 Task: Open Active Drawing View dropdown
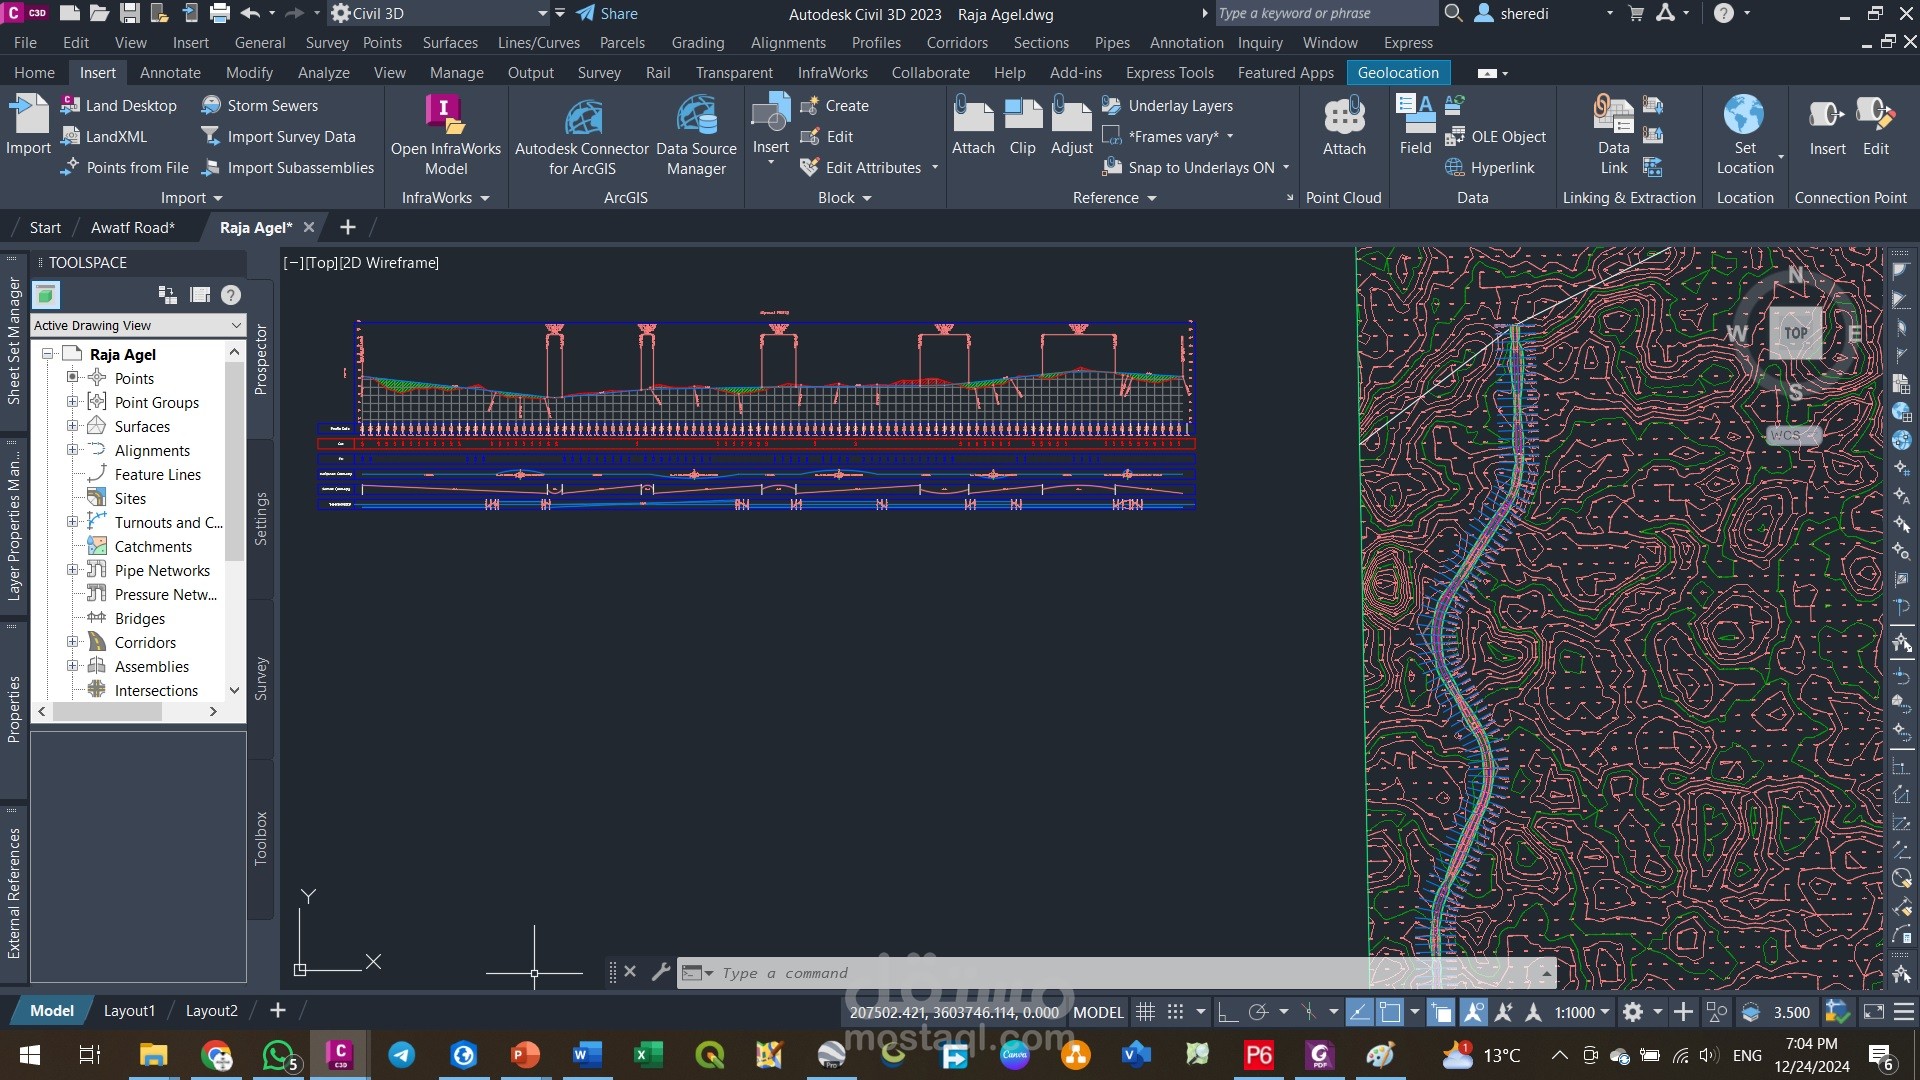coord(138,325)
